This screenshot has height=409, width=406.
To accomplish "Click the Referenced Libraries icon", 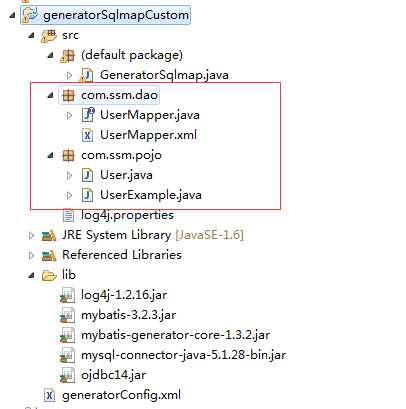I will click(49, 256).
